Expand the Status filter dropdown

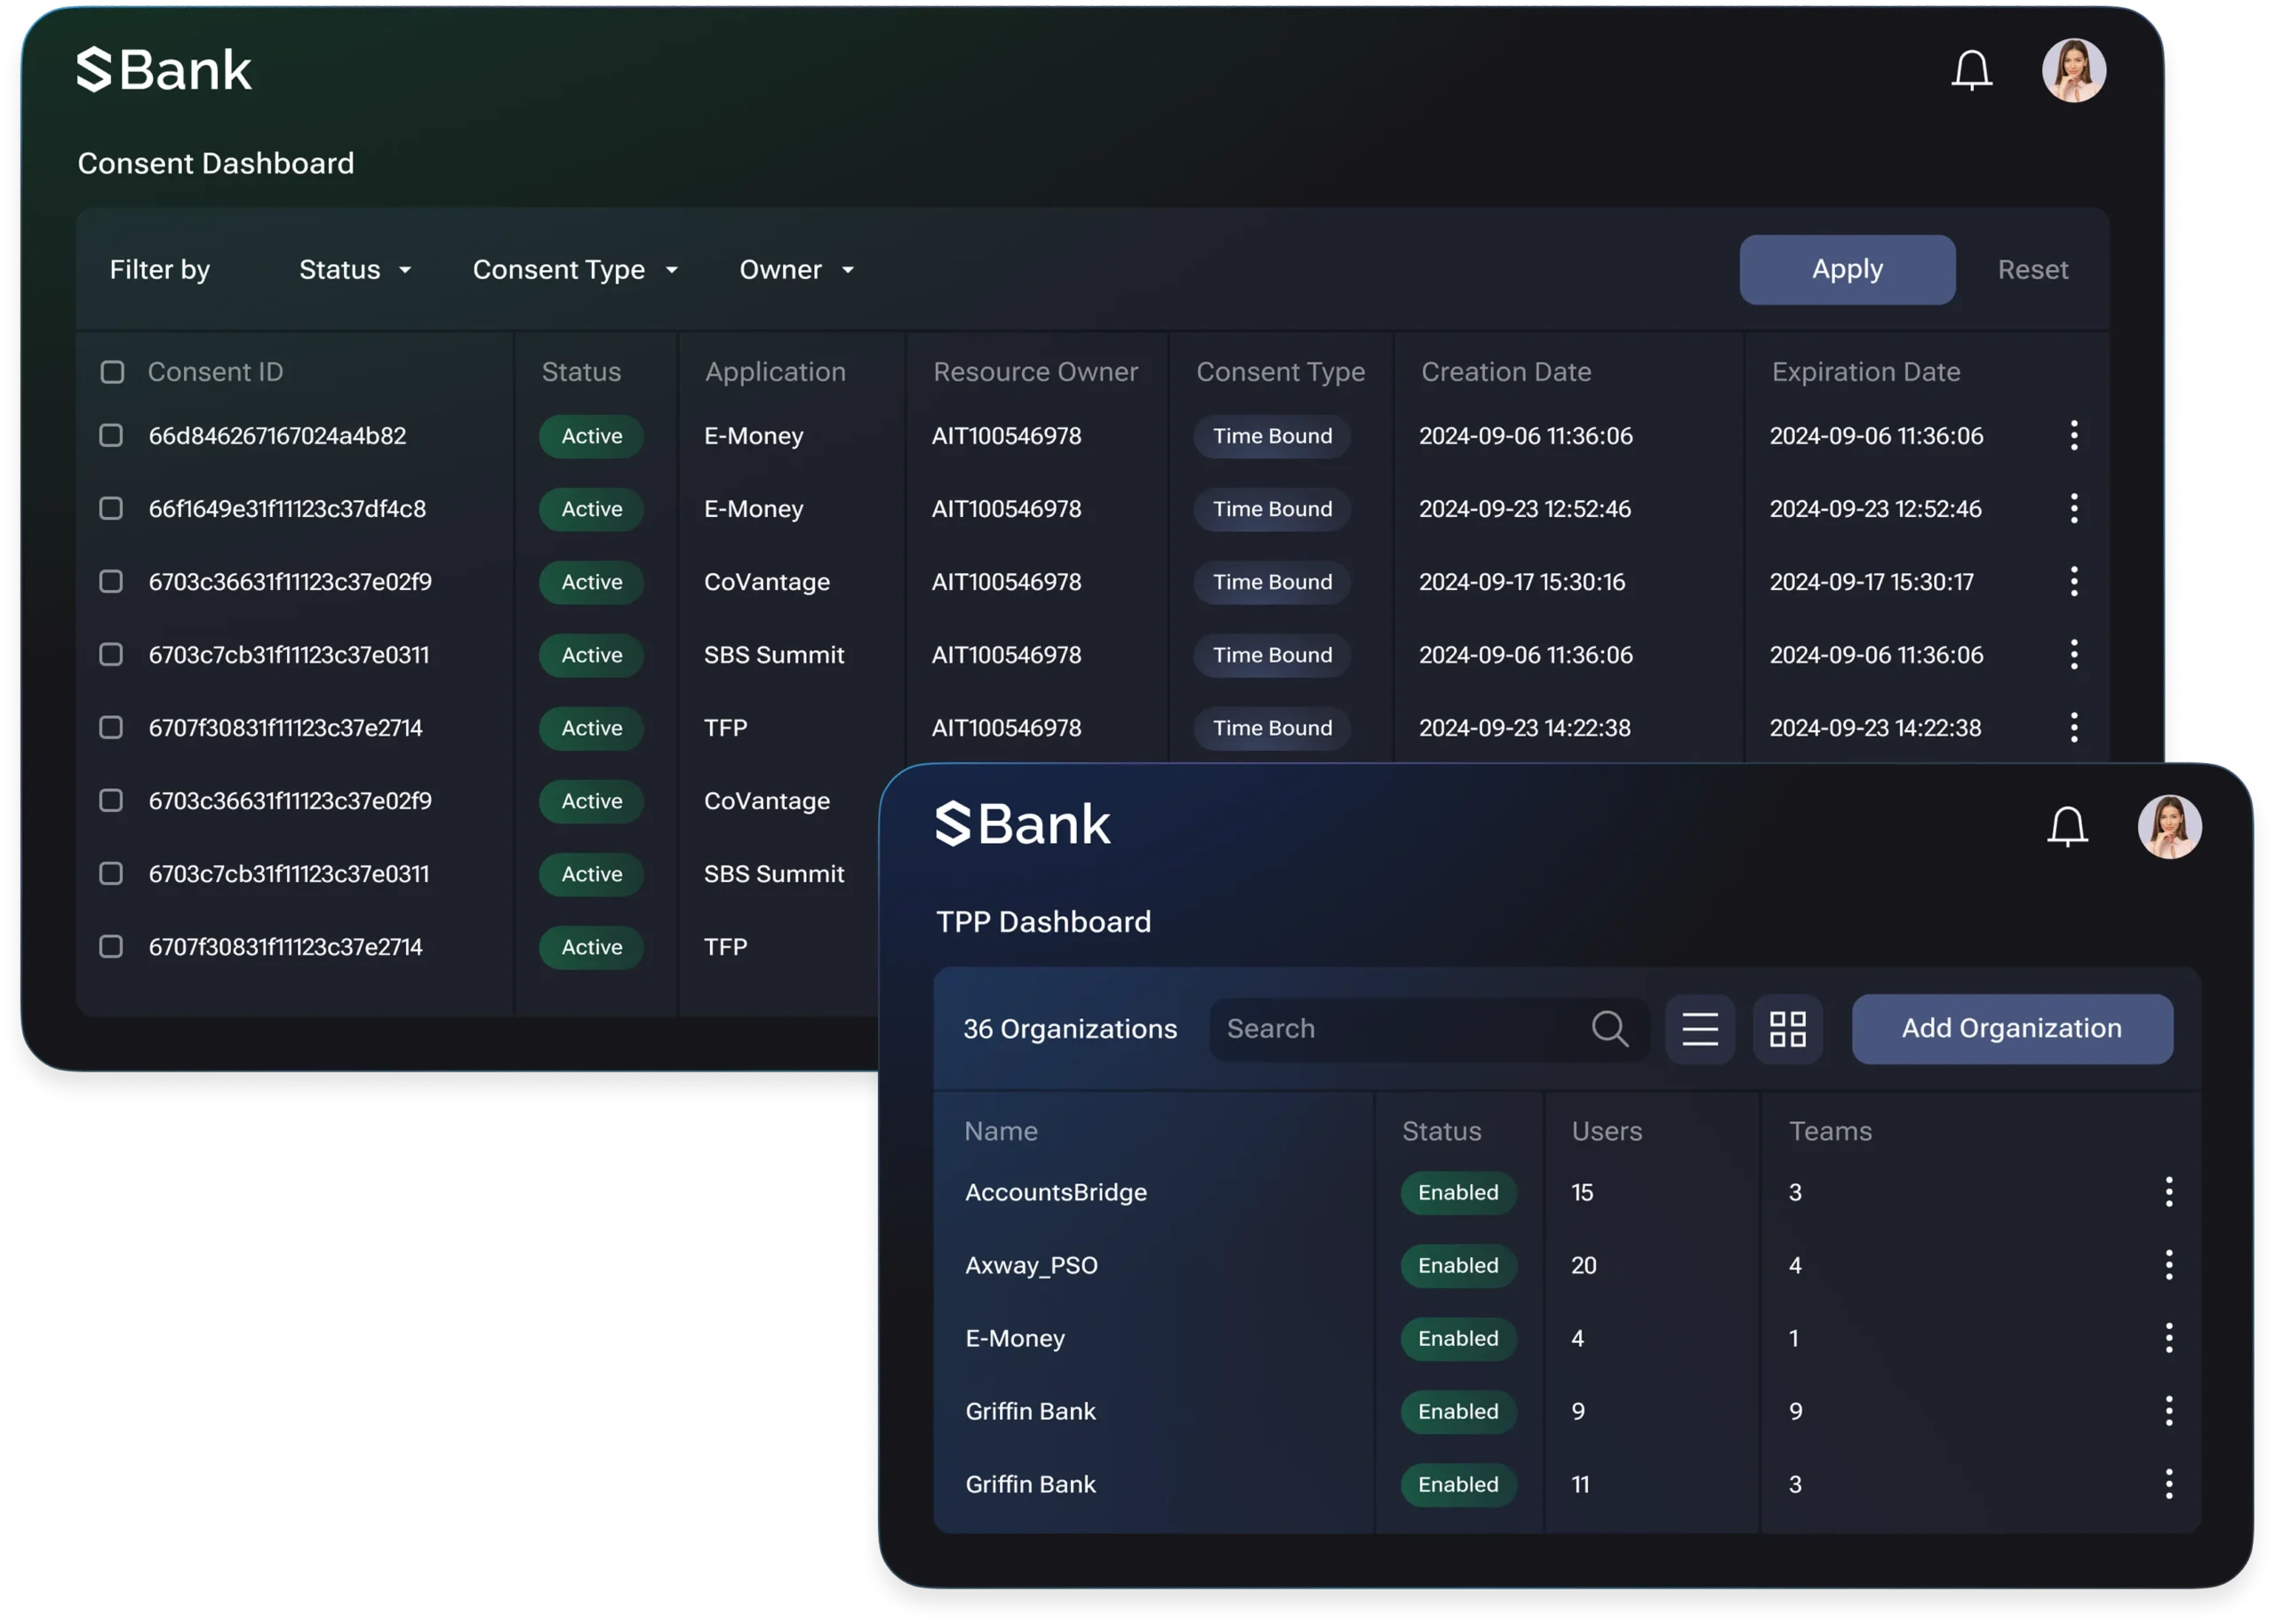click(x=355, y=270)
